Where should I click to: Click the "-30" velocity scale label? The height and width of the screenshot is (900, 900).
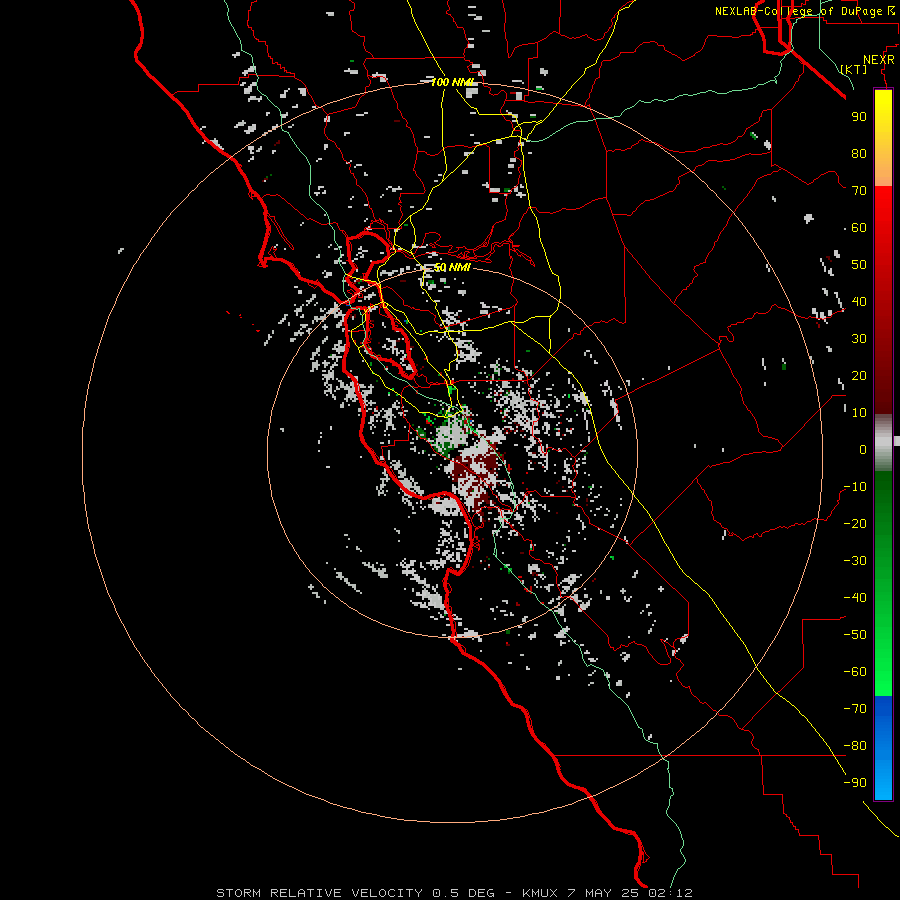tap(855, 561)
